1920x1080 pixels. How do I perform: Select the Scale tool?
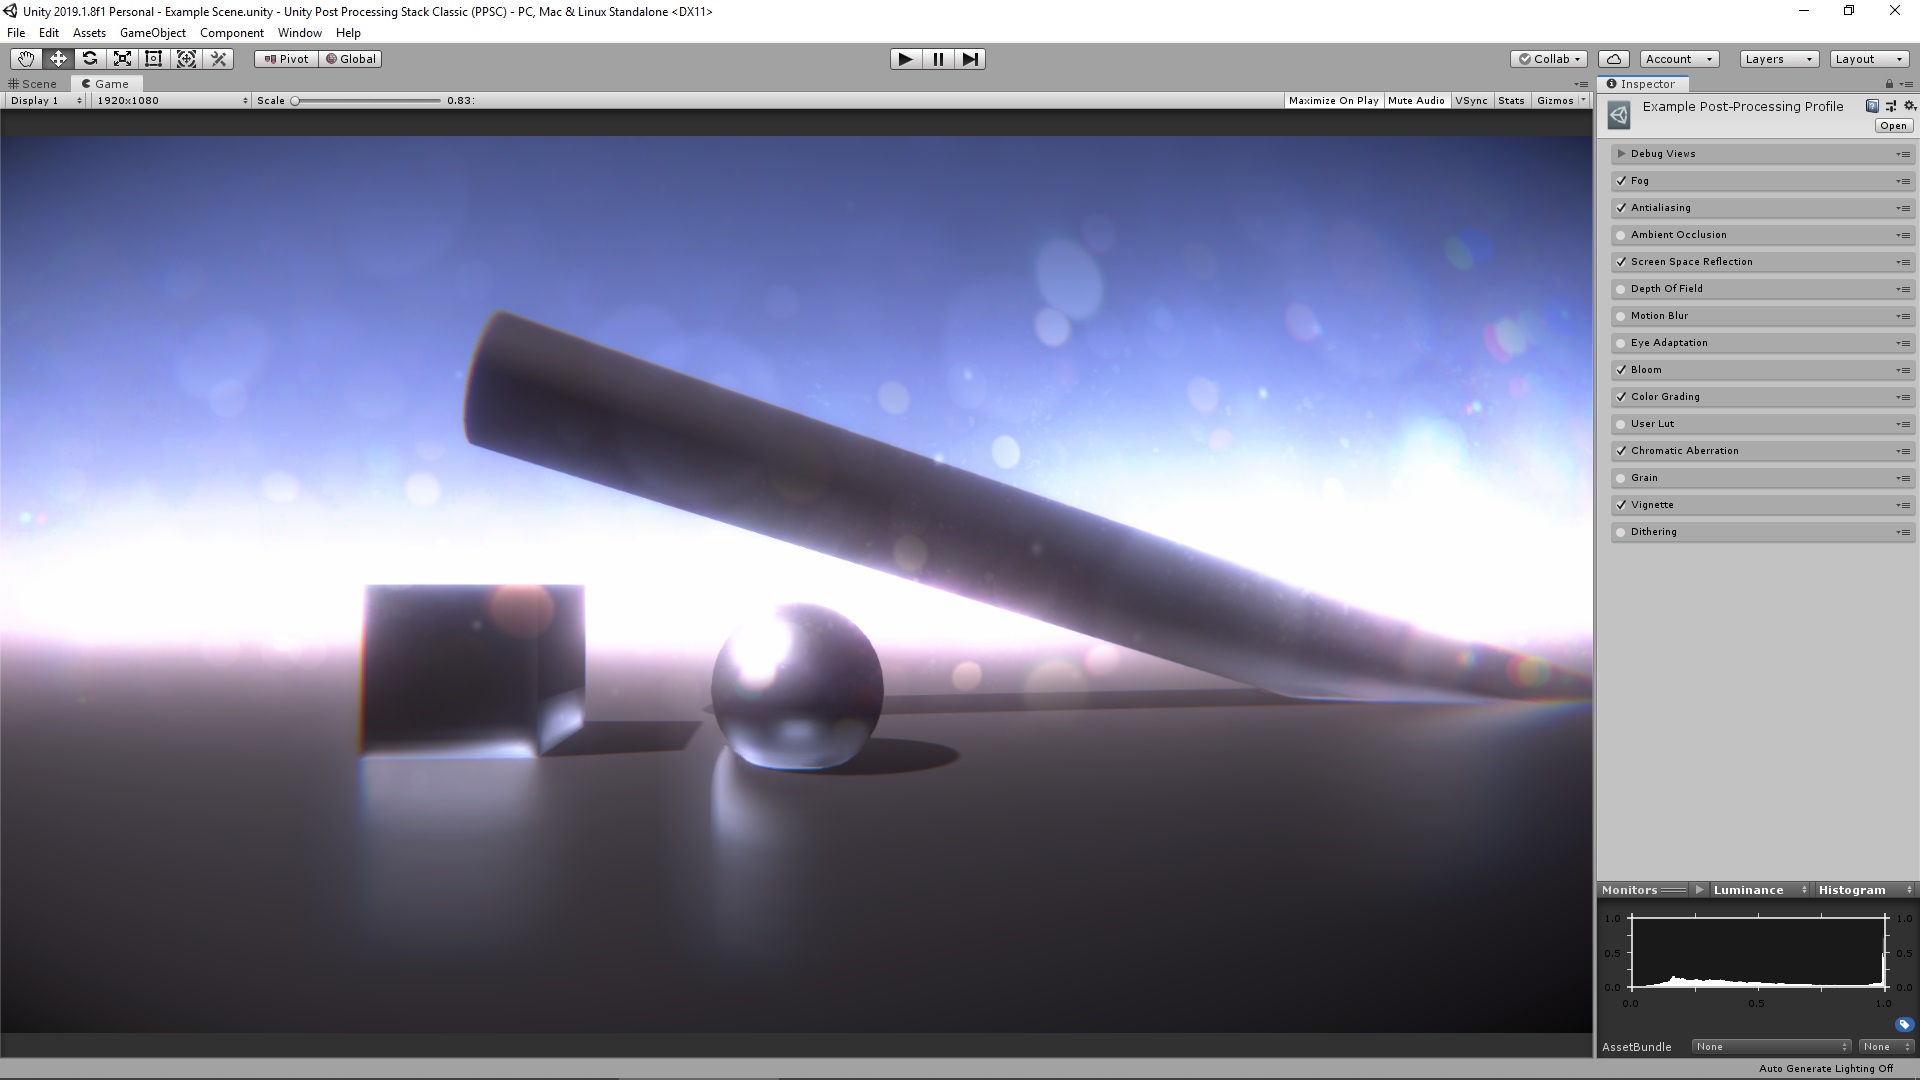(x=122, y=59)
